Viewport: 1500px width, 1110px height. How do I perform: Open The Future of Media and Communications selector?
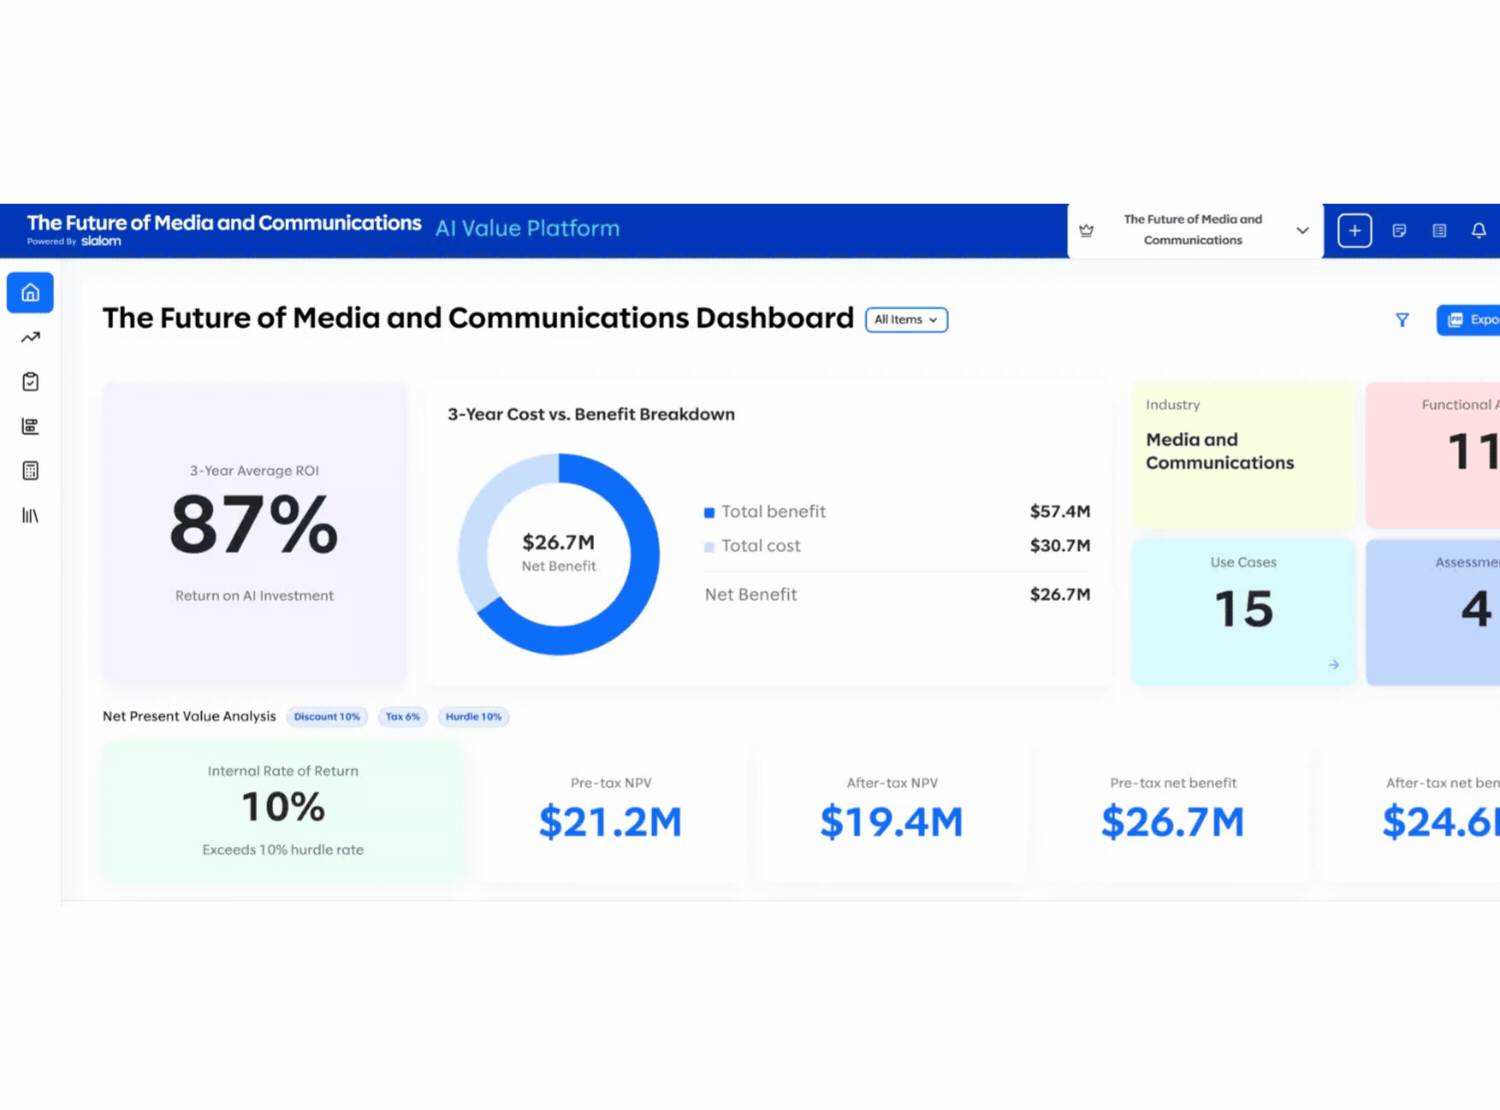pyautogui.click(x=1195, y=230)
